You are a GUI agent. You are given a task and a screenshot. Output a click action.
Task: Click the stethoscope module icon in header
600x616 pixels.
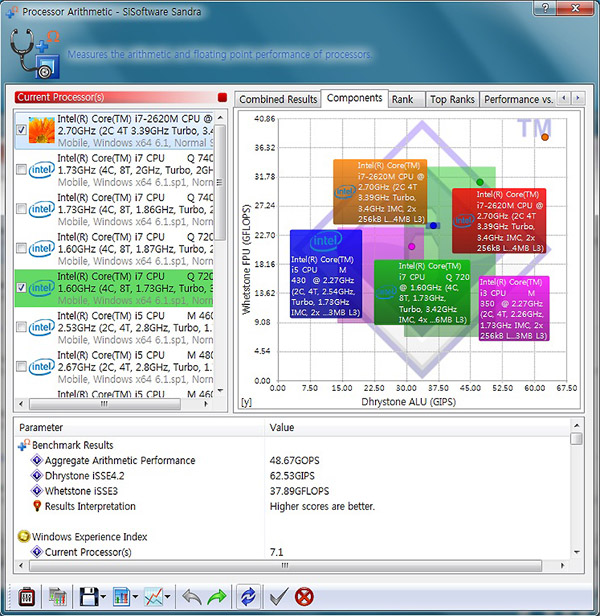pyautogui.click(x=35, y=54)
